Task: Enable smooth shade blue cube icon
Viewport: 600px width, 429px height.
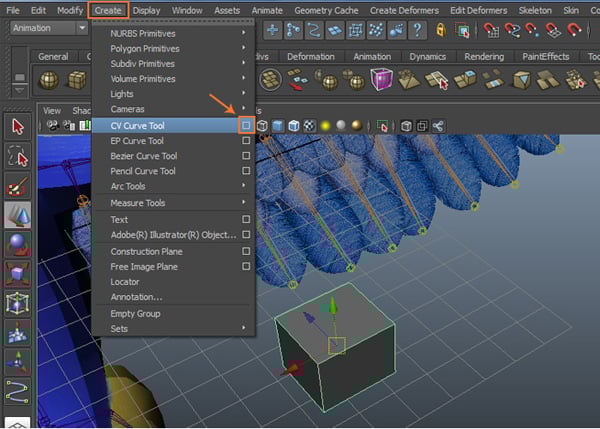Action: pos(278,126)
